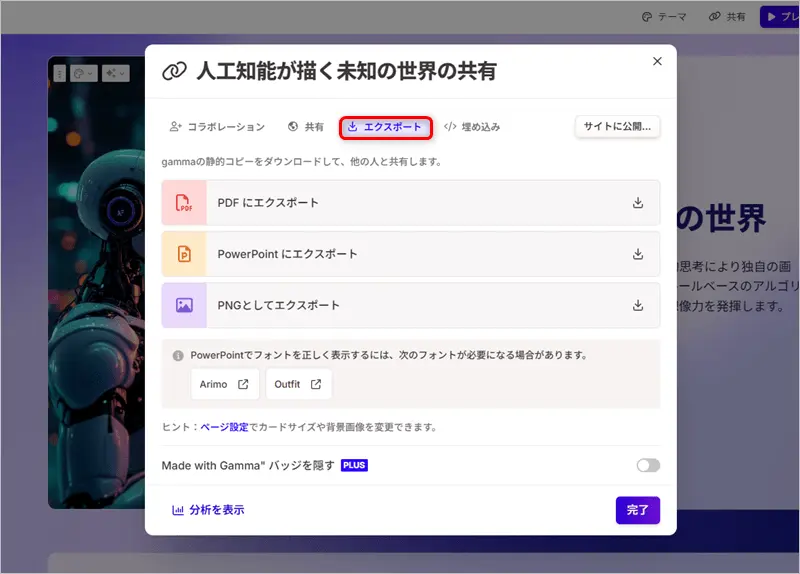Click the red PDF file icon

click(184, 203)
